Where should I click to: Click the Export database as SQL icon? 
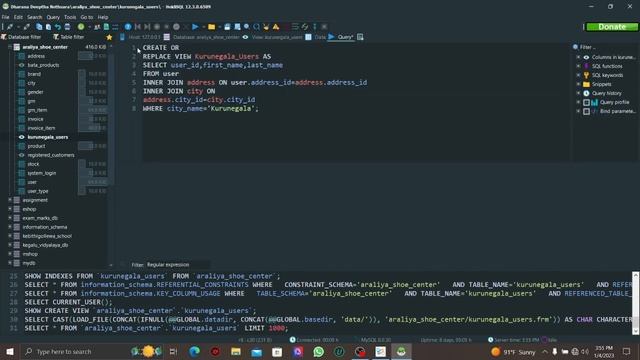(106, 27)
